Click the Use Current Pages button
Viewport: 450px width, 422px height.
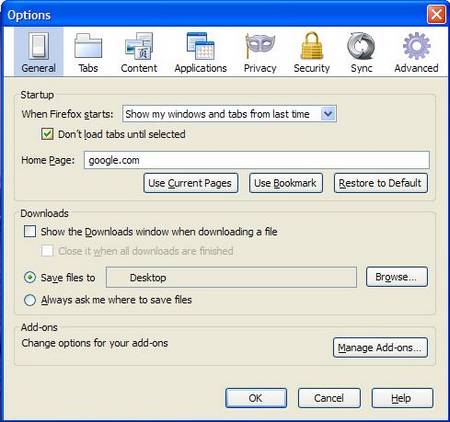(x=191, y=183)
